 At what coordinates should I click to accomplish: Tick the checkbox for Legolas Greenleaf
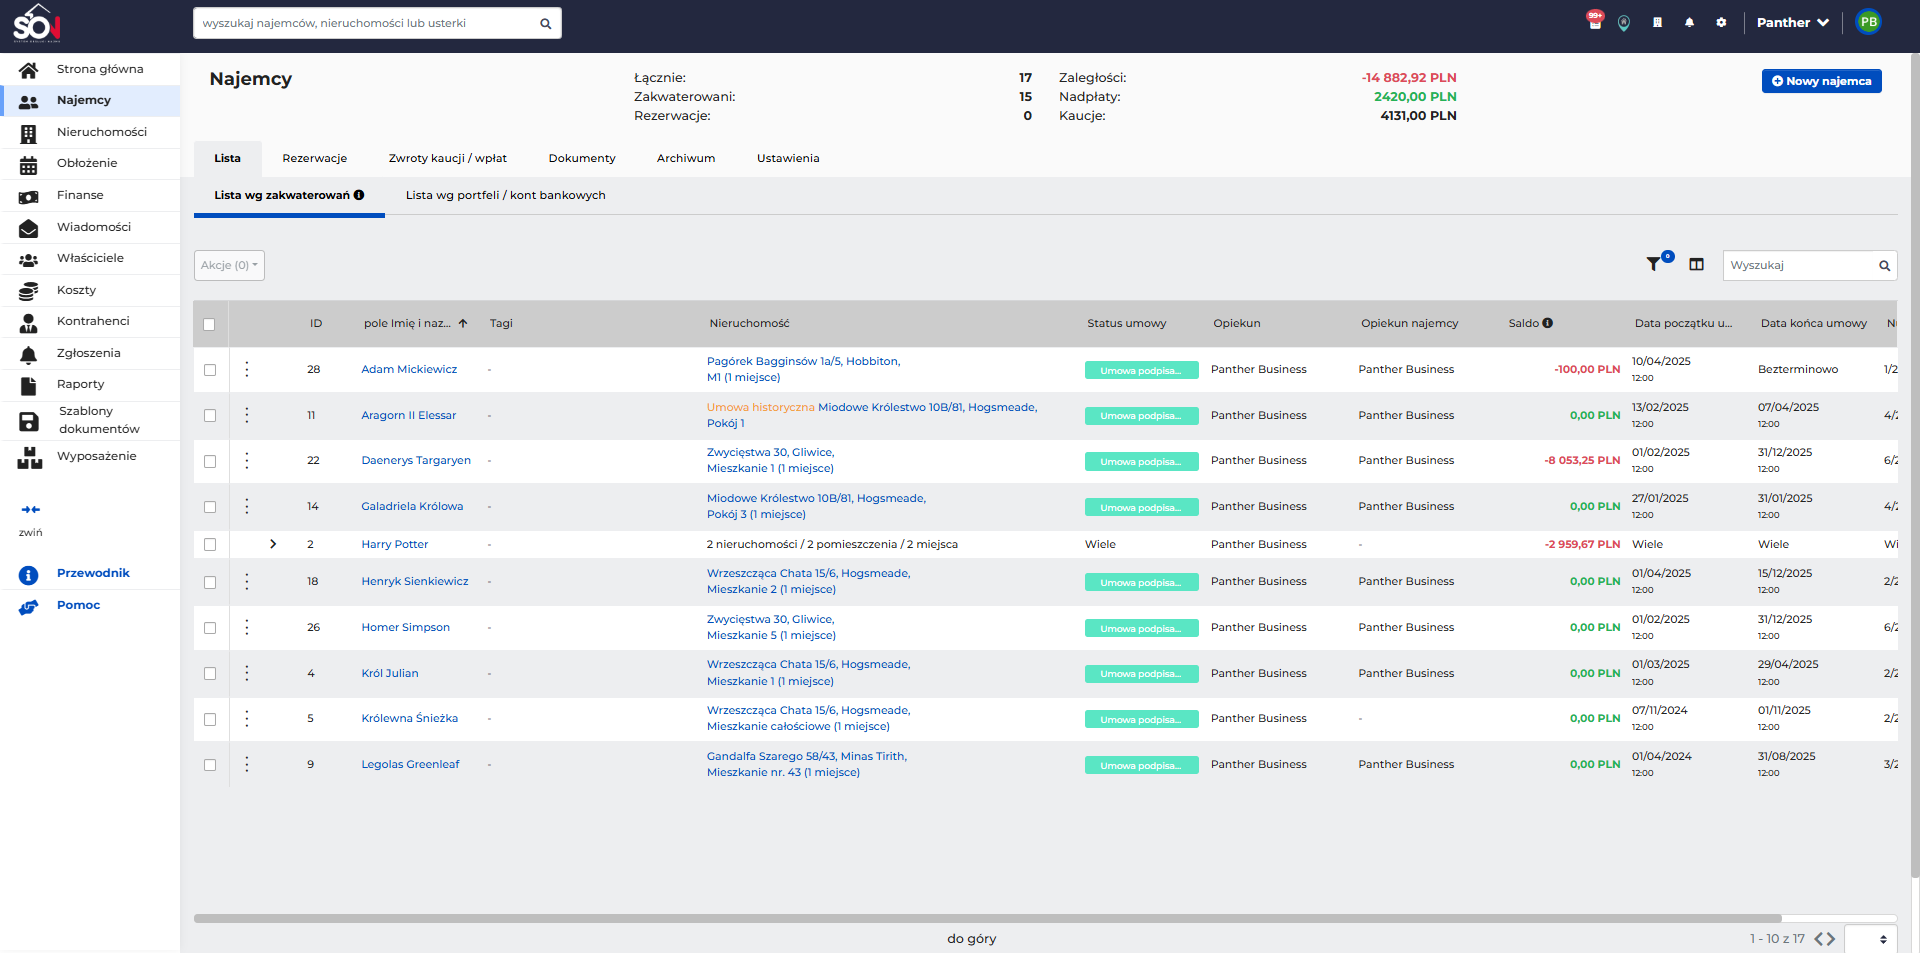[210, 765]
